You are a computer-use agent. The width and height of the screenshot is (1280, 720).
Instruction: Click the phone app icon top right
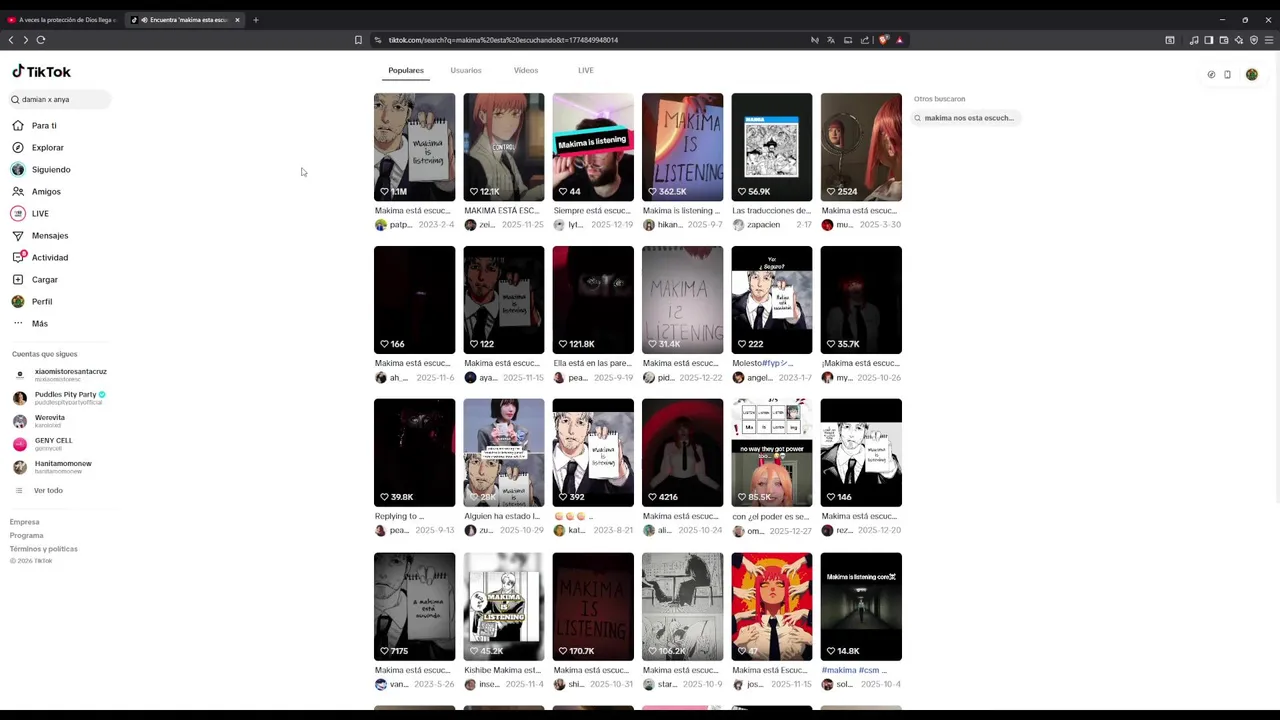1228,75
